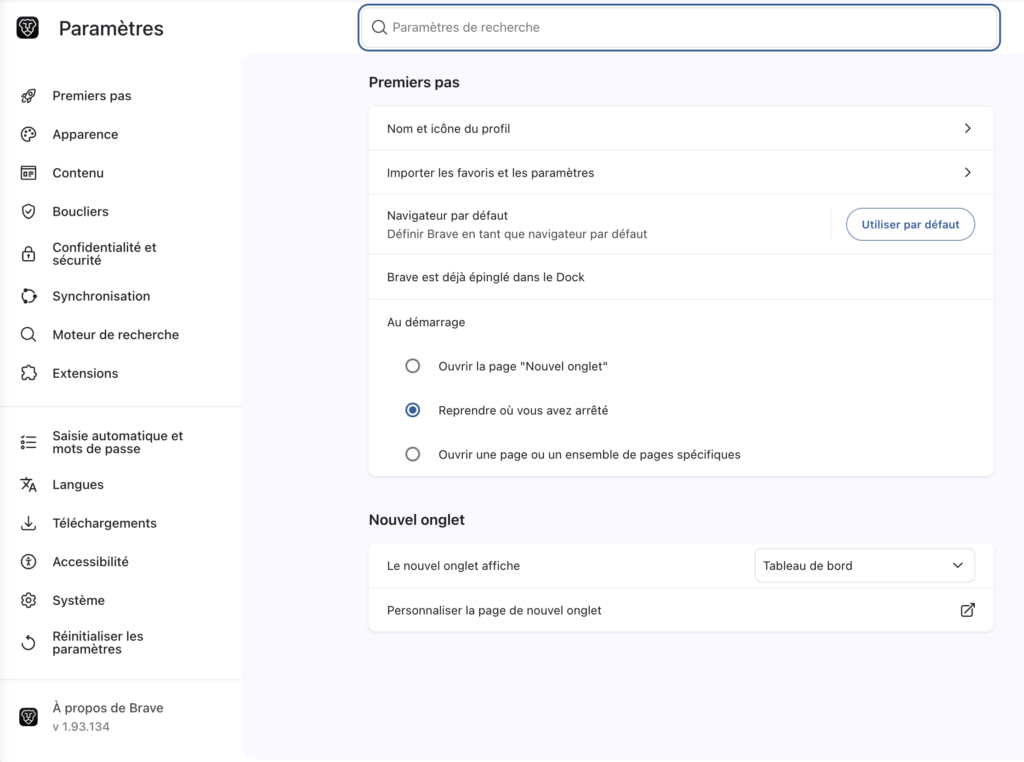Click the search magnifier icon in search field

click(379, 27)
